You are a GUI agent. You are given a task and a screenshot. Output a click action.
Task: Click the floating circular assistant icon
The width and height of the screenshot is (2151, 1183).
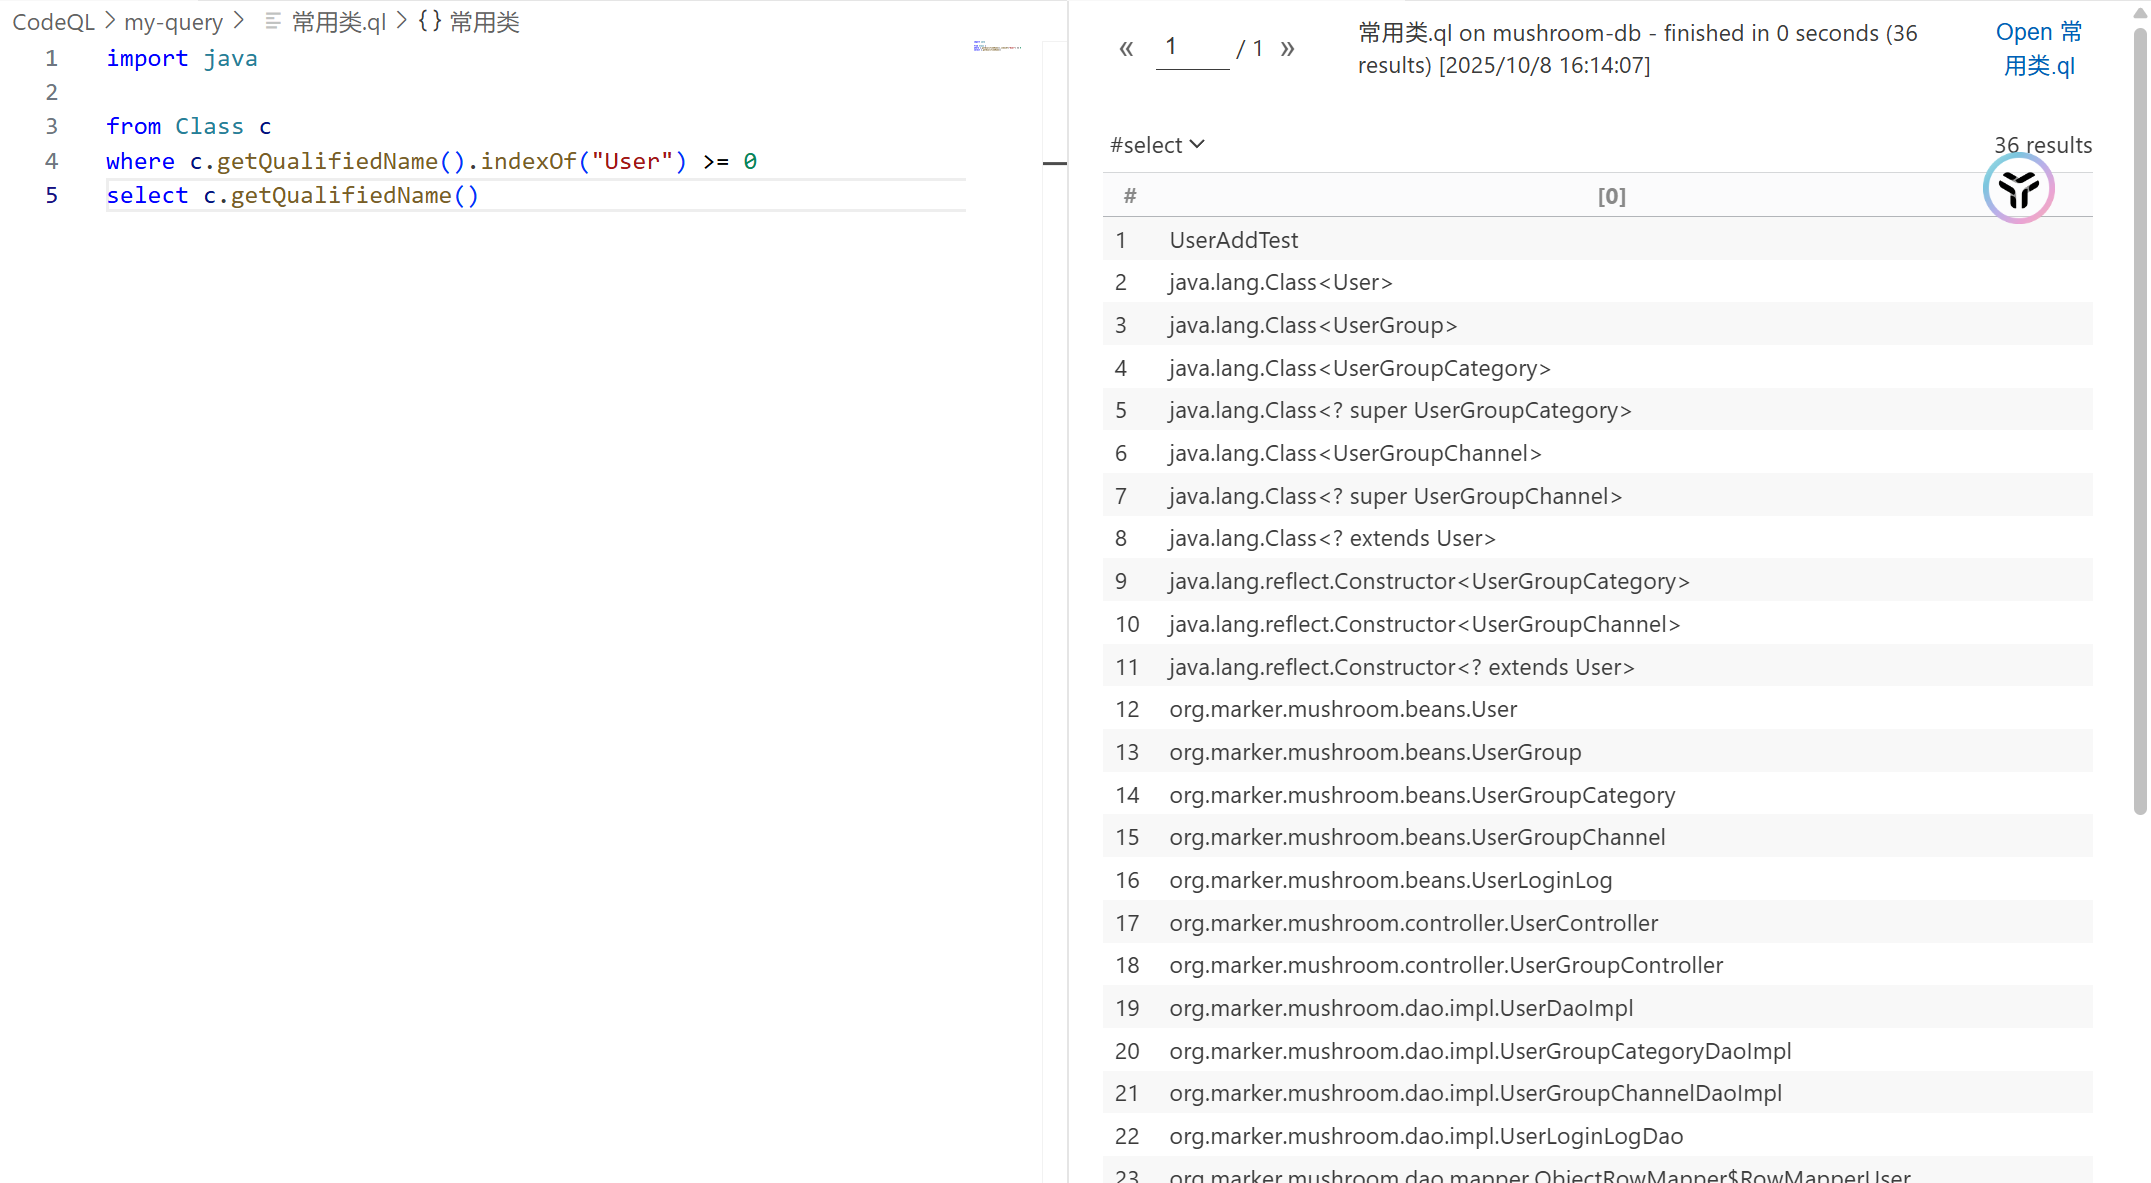point(2018,188)
